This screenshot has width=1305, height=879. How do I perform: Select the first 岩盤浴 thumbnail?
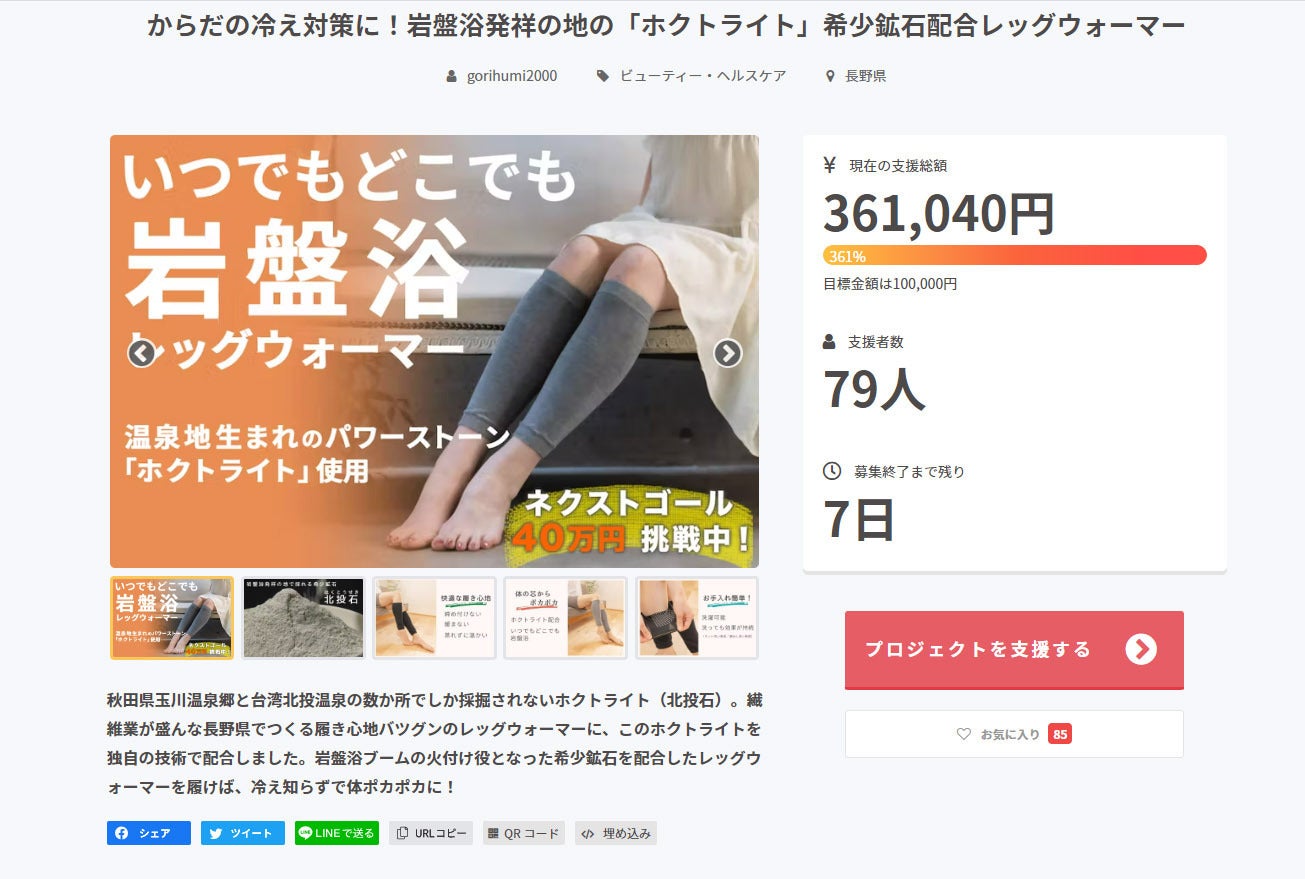pyautogui.click(x=172, y=618)
